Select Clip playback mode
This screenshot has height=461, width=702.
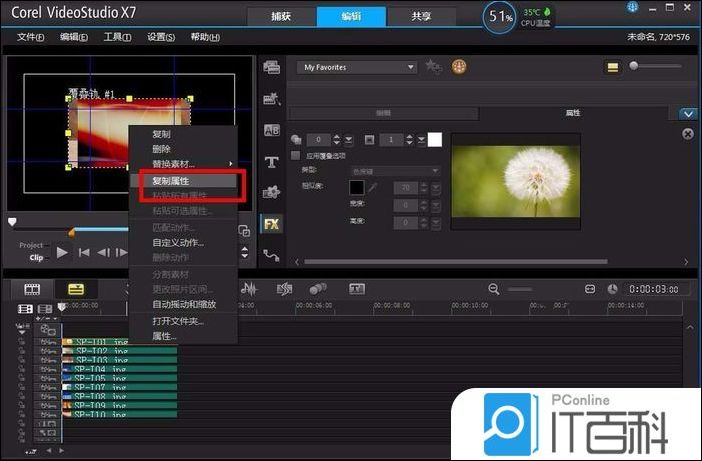[36, 257]
